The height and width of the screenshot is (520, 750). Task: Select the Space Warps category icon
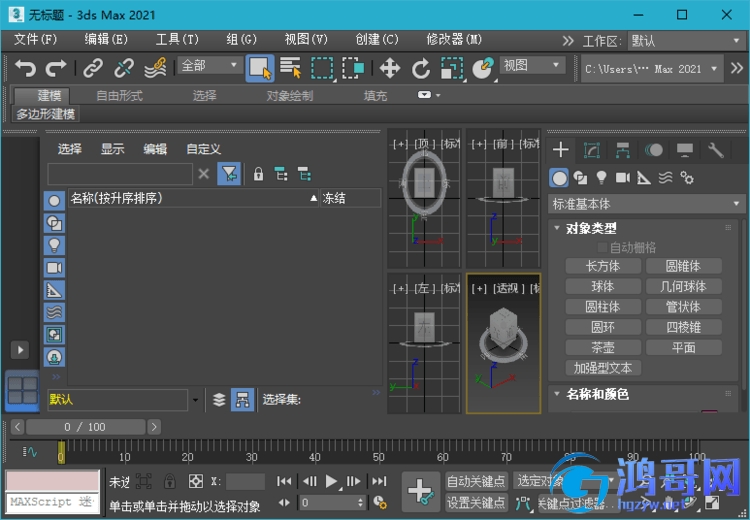(x=665, y=178)
